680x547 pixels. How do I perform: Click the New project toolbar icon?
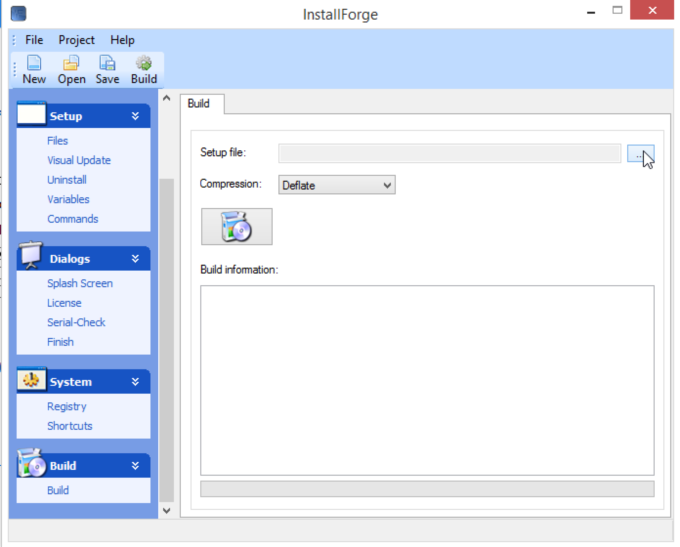click(34, 70)
